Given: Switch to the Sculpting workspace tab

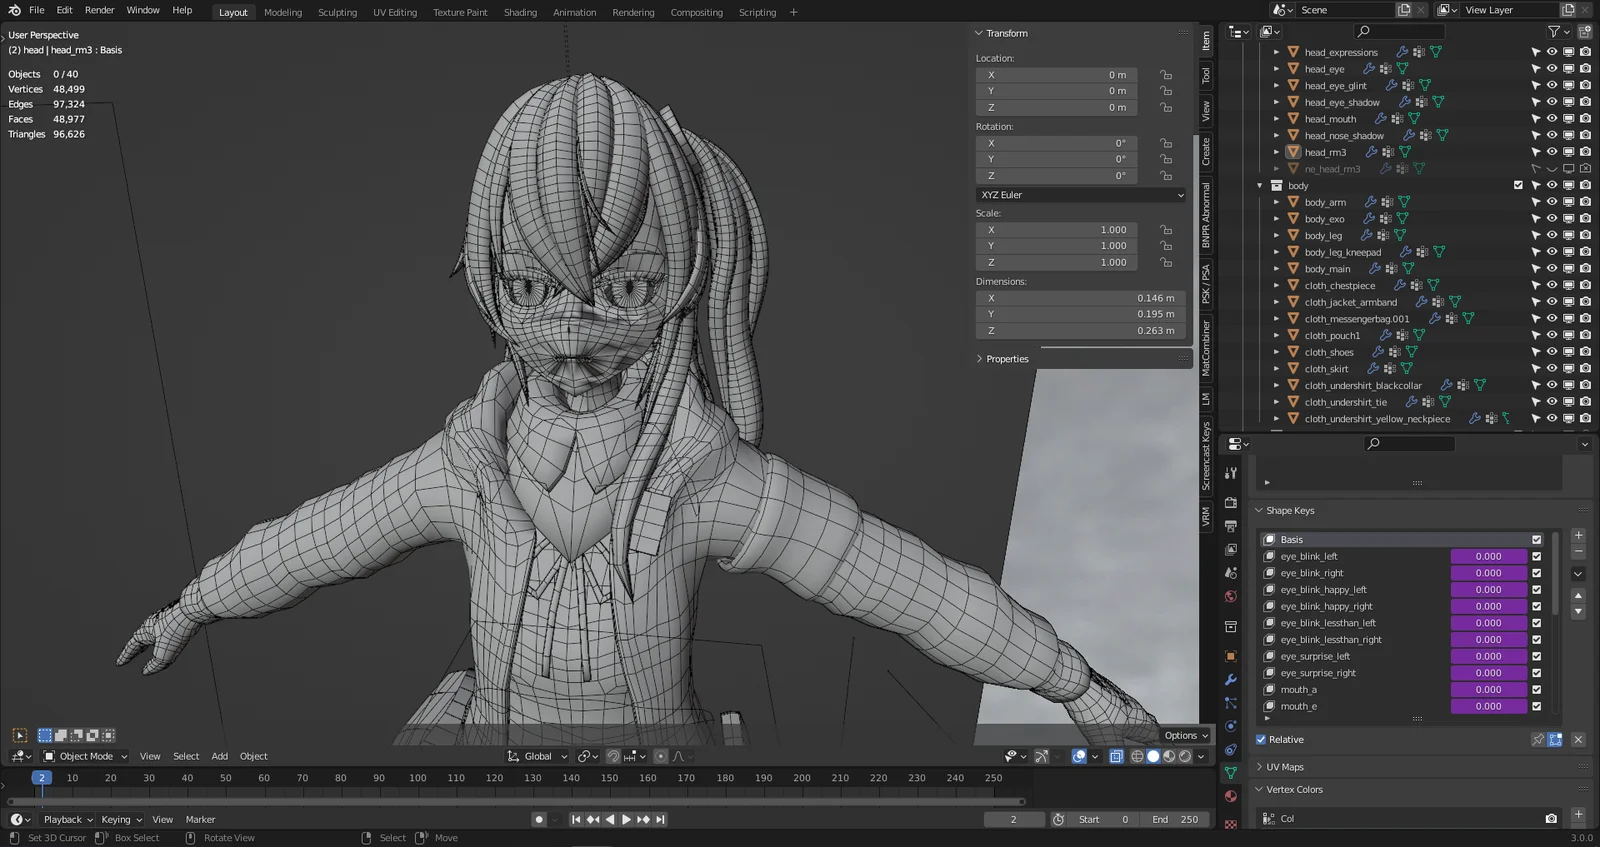Looking at the screenshot, I should pos(337,12).
